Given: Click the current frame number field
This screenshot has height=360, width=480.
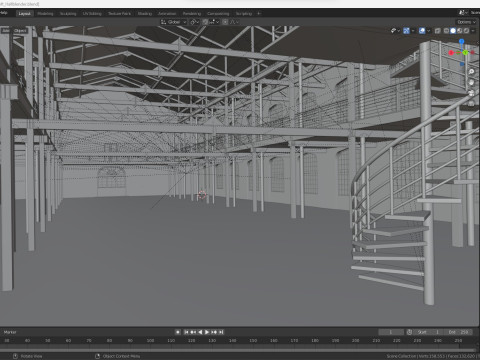Looking at the screenshot, I should click(x=391, y=332).
